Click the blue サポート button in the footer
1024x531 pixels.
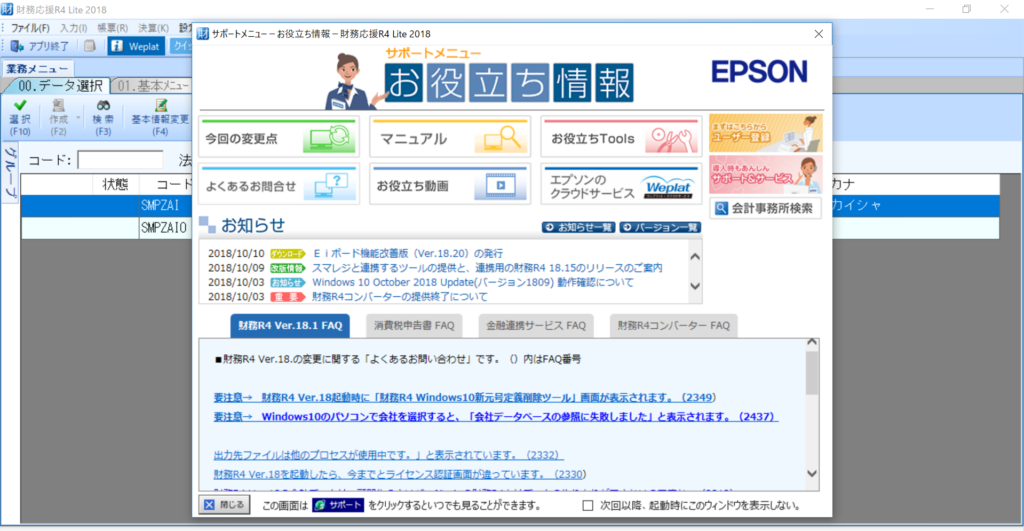(338, 506)
